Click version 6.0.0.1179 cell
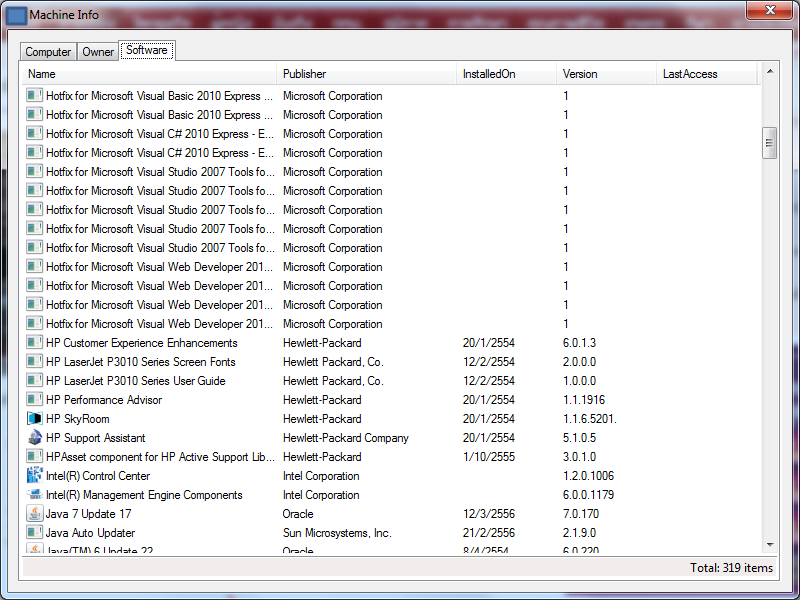 588,494
